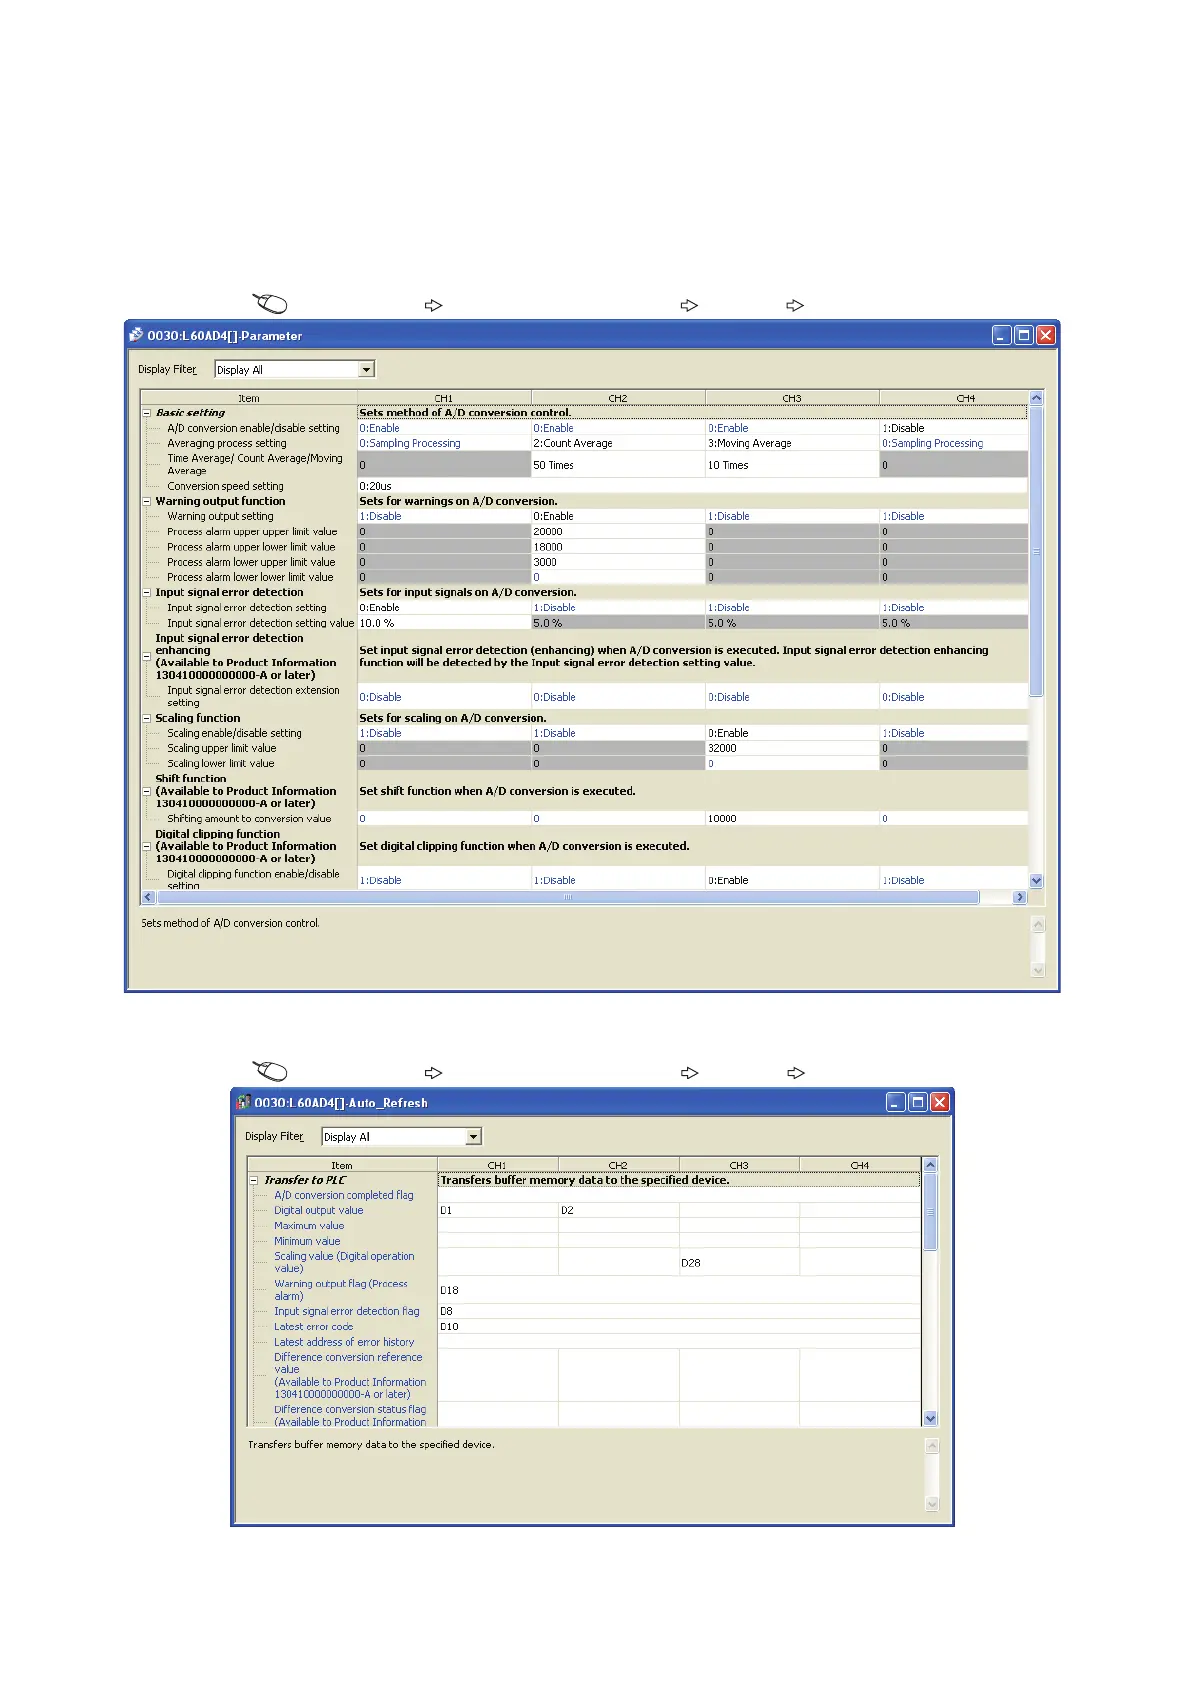Screen dimensions: 1190x1684
Task: Maximize the Auto_Refresh window
Action: 918,1102
